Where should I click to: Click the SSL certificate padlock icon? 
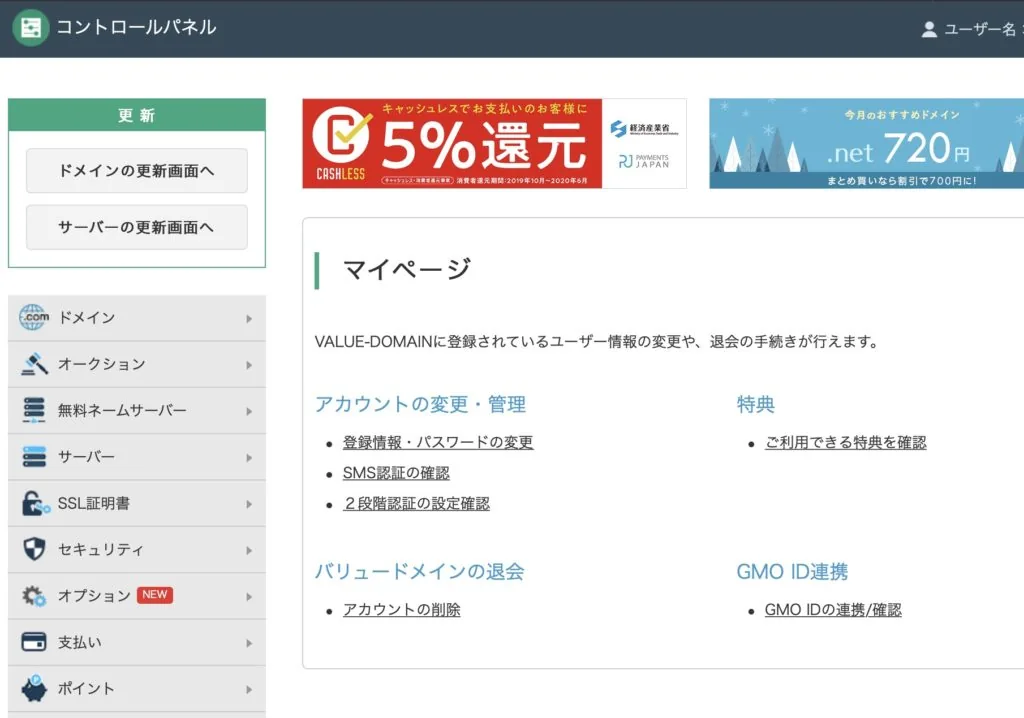click(35, 503)
